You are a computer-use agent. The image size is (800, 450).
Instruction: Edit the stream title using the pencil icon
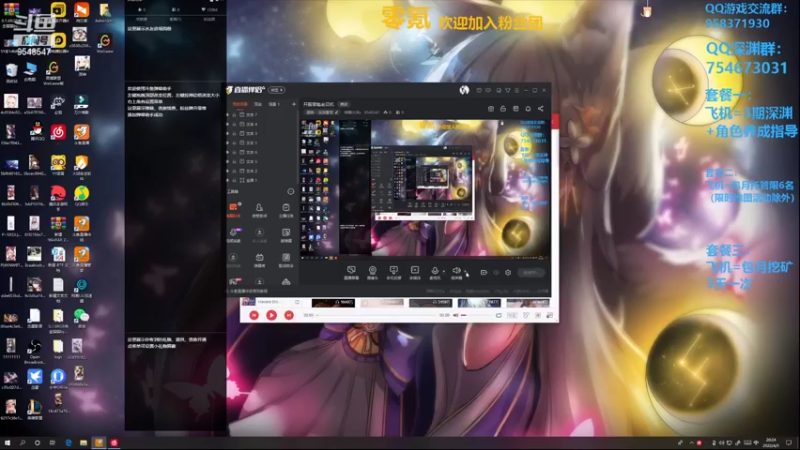coord(336,112)
